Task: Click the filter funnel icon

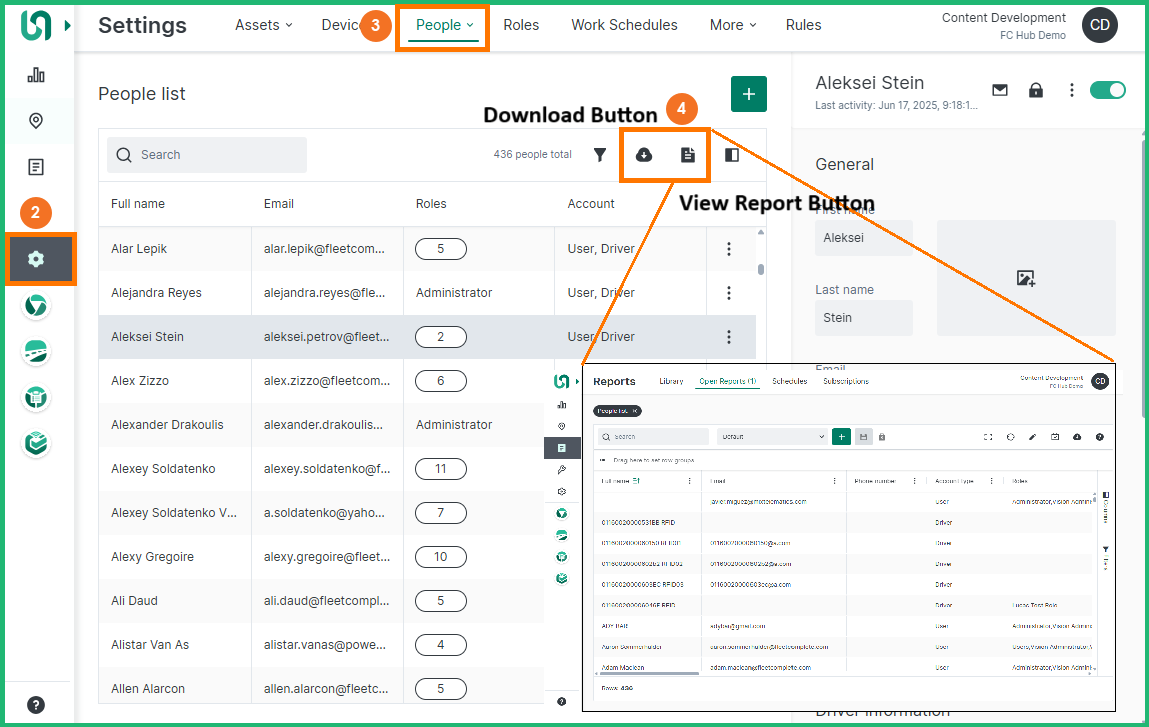Action: (x=600, y=155)
